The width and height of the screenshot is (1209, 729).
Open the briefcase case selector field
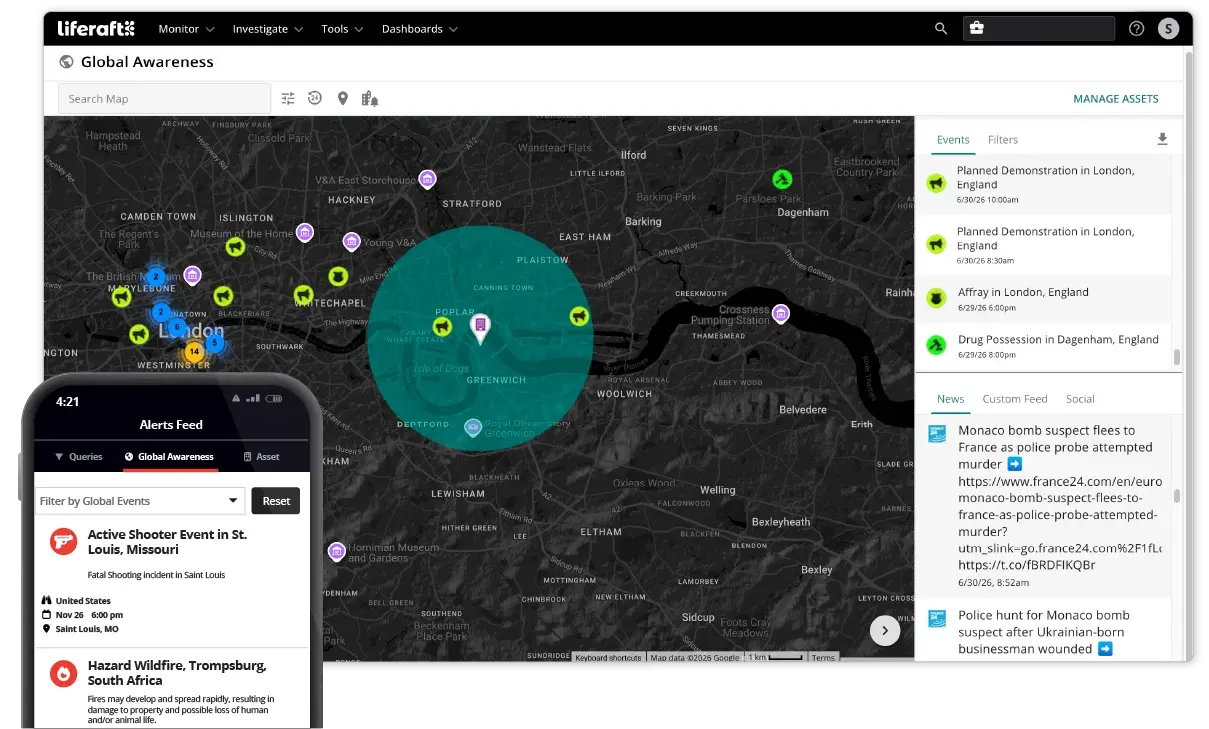pos(1038,29)
